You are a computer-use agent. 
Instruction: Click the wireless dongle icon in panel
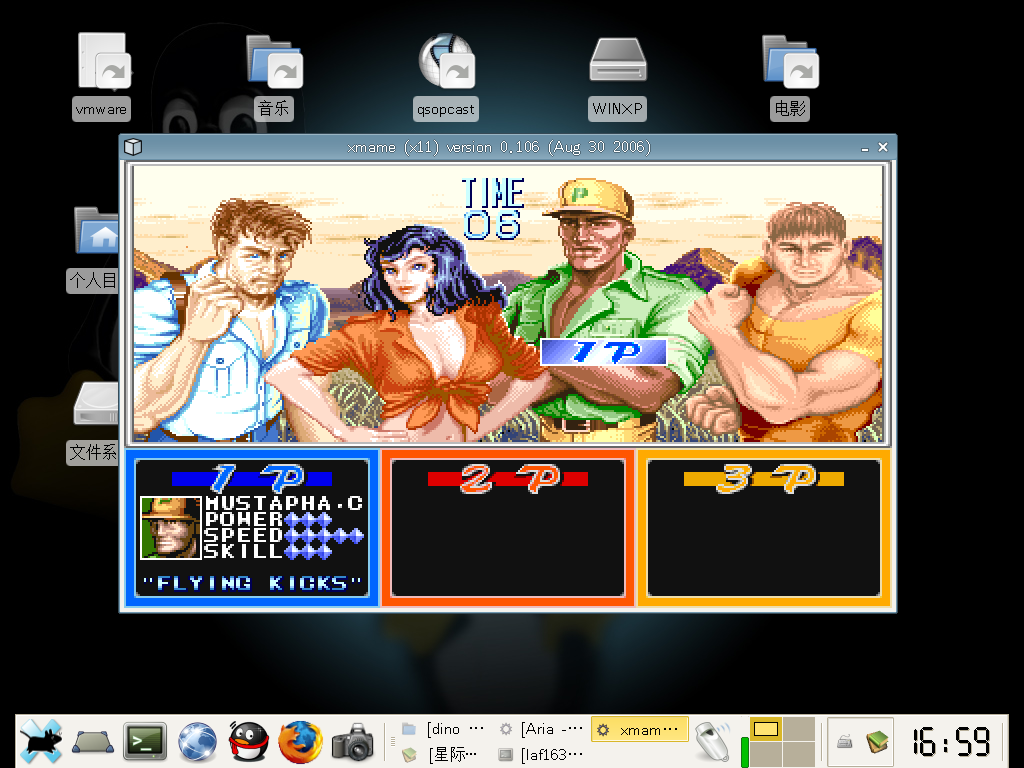point(712,741)
